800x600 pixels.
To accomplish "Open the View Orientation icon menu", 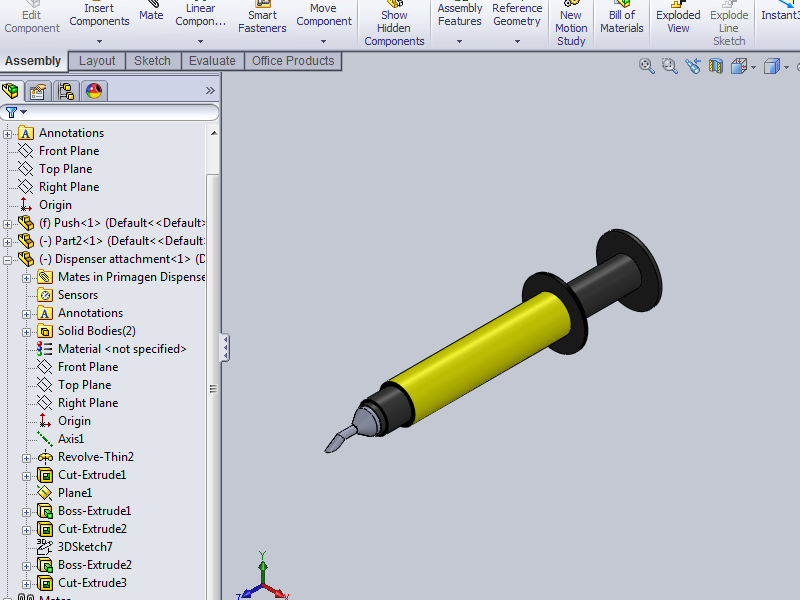I will click(x=739, y=66).
